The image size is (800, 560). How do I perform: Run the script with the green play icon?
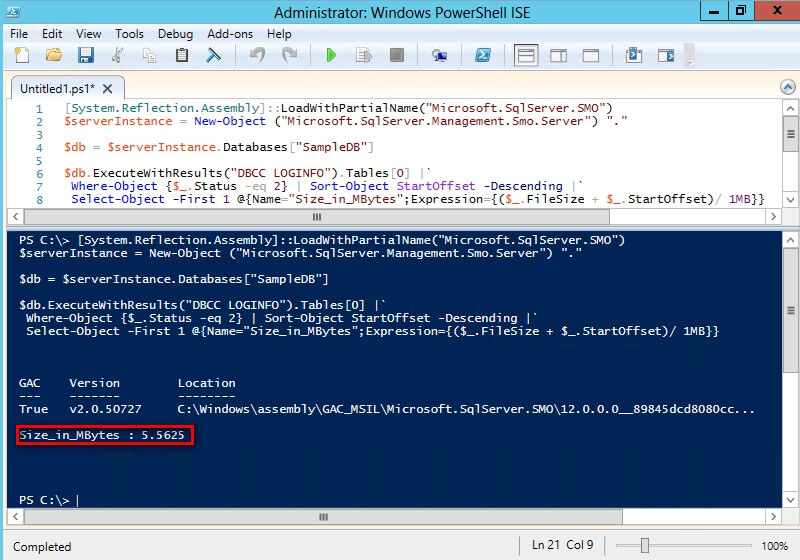[331, 55]
